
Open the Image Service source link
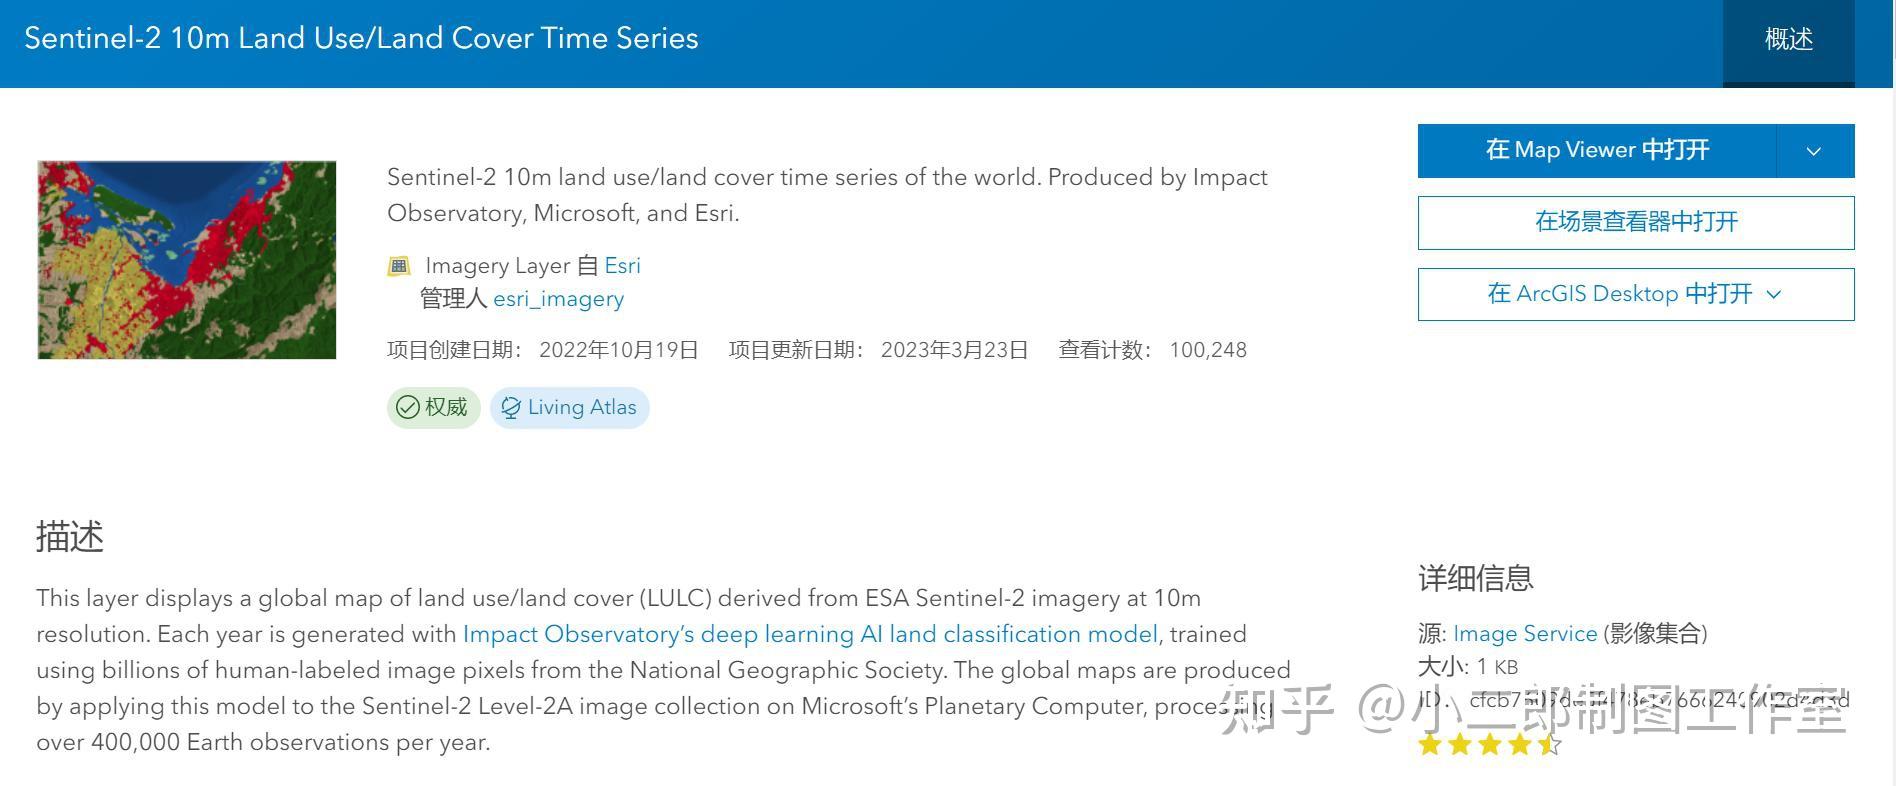[1524, 634]
